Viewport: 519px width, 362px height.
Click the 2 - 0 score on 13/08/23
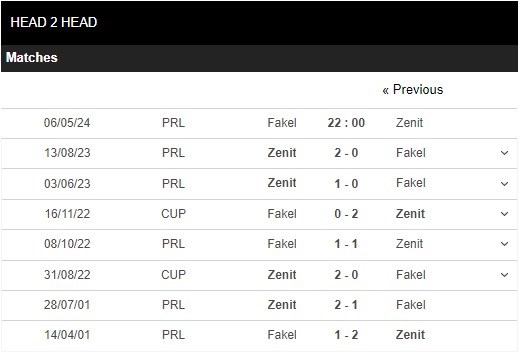click(346, 153)
